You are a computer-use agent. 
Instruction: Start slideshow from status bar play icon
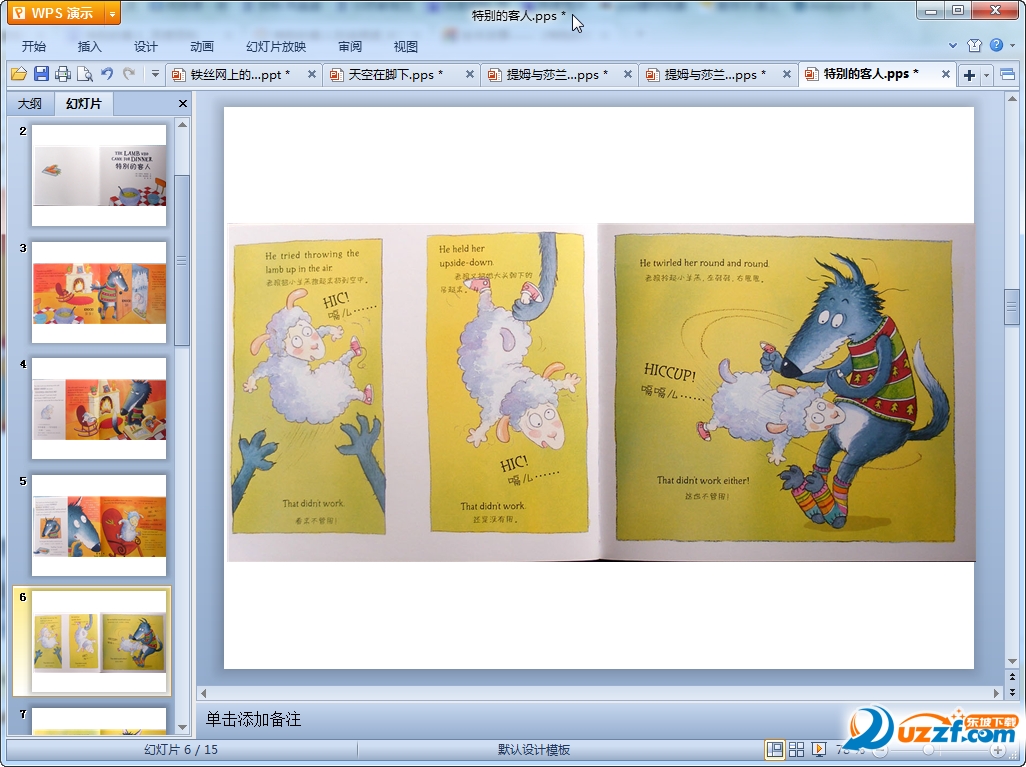coord(818,749)
